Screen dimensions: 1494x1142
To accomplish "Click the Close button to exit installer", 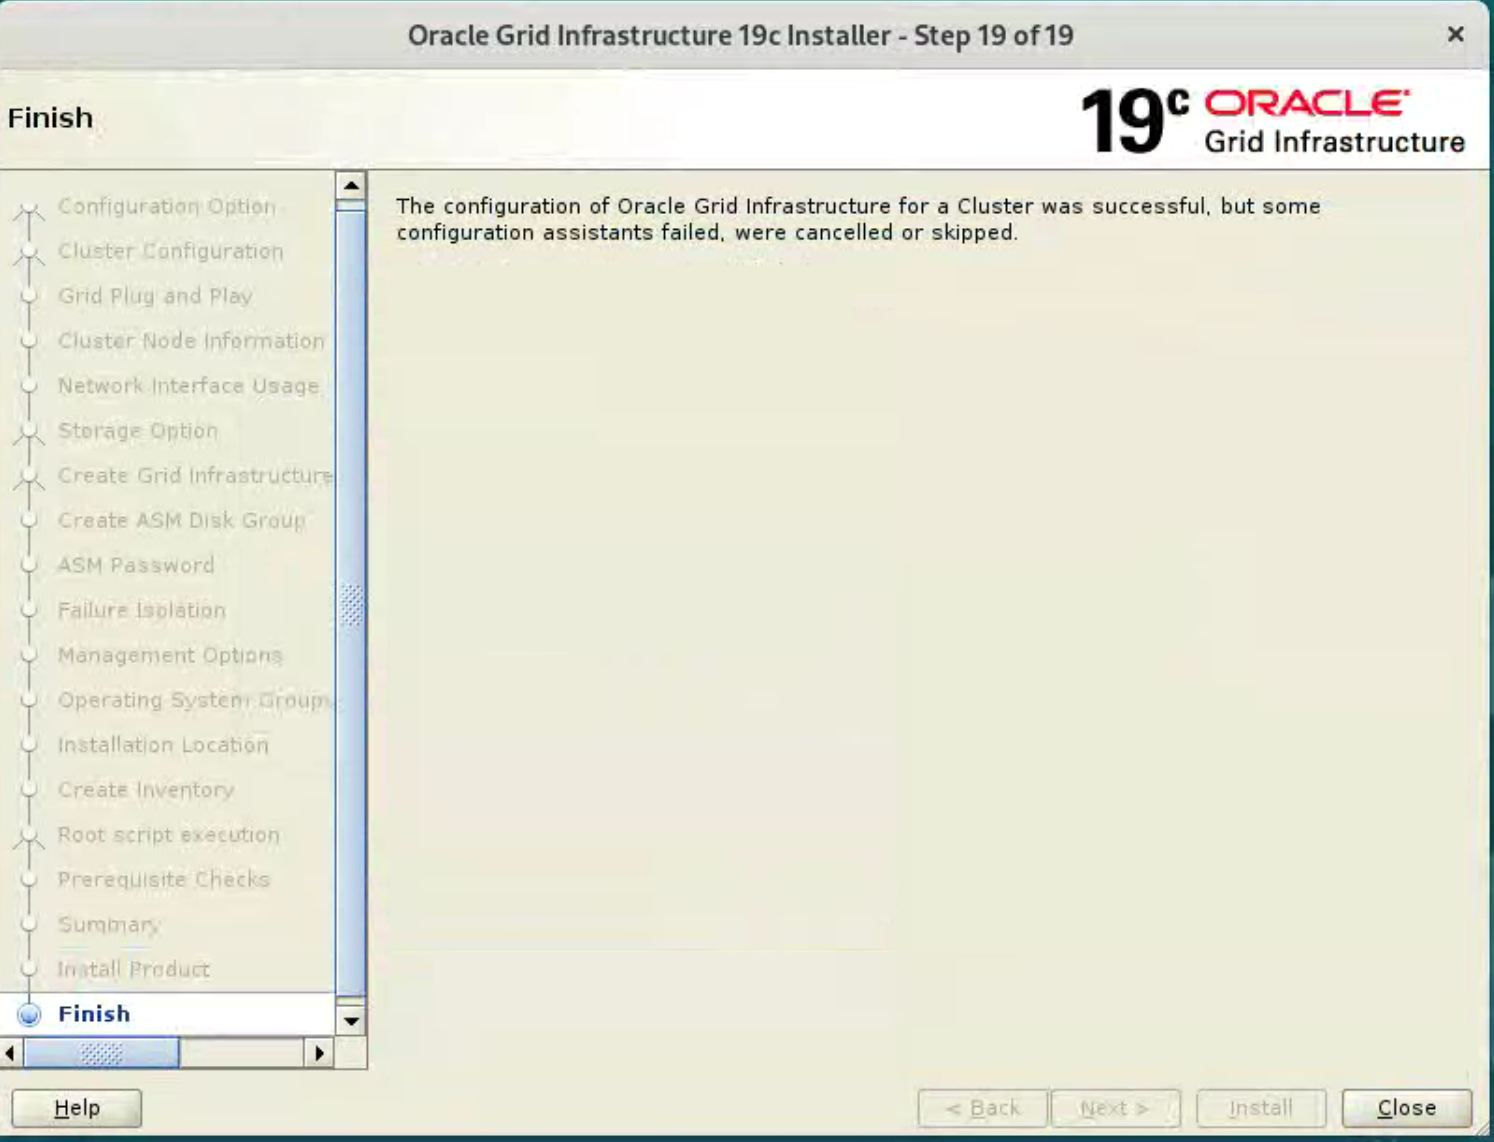I will (1406, 1107).
